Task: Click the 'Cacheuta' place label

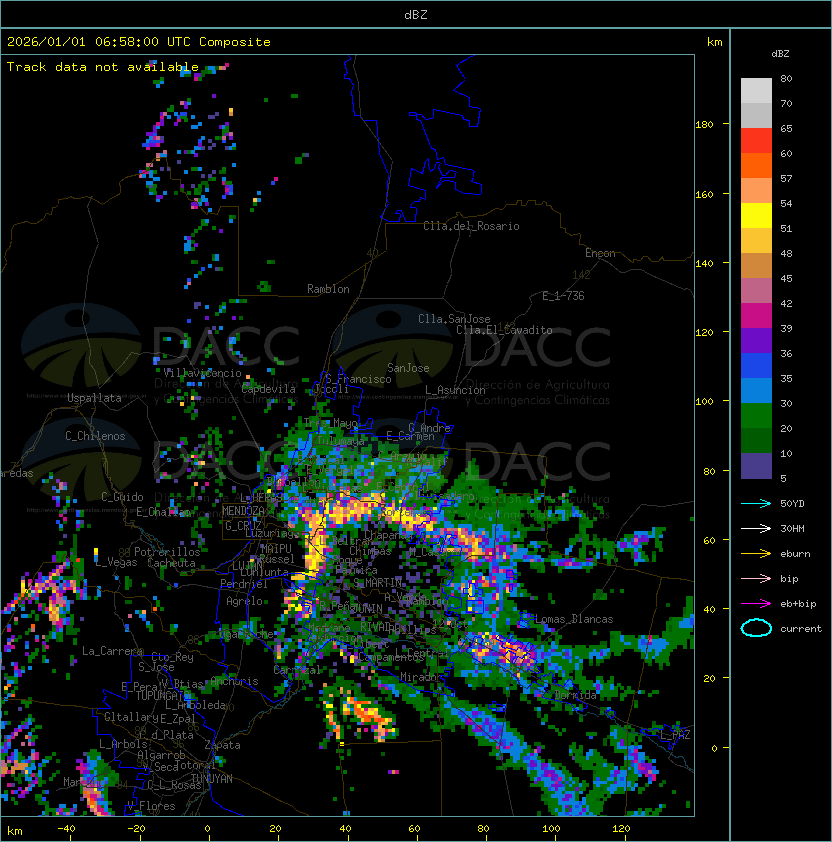Action: [x=171, y=563]
